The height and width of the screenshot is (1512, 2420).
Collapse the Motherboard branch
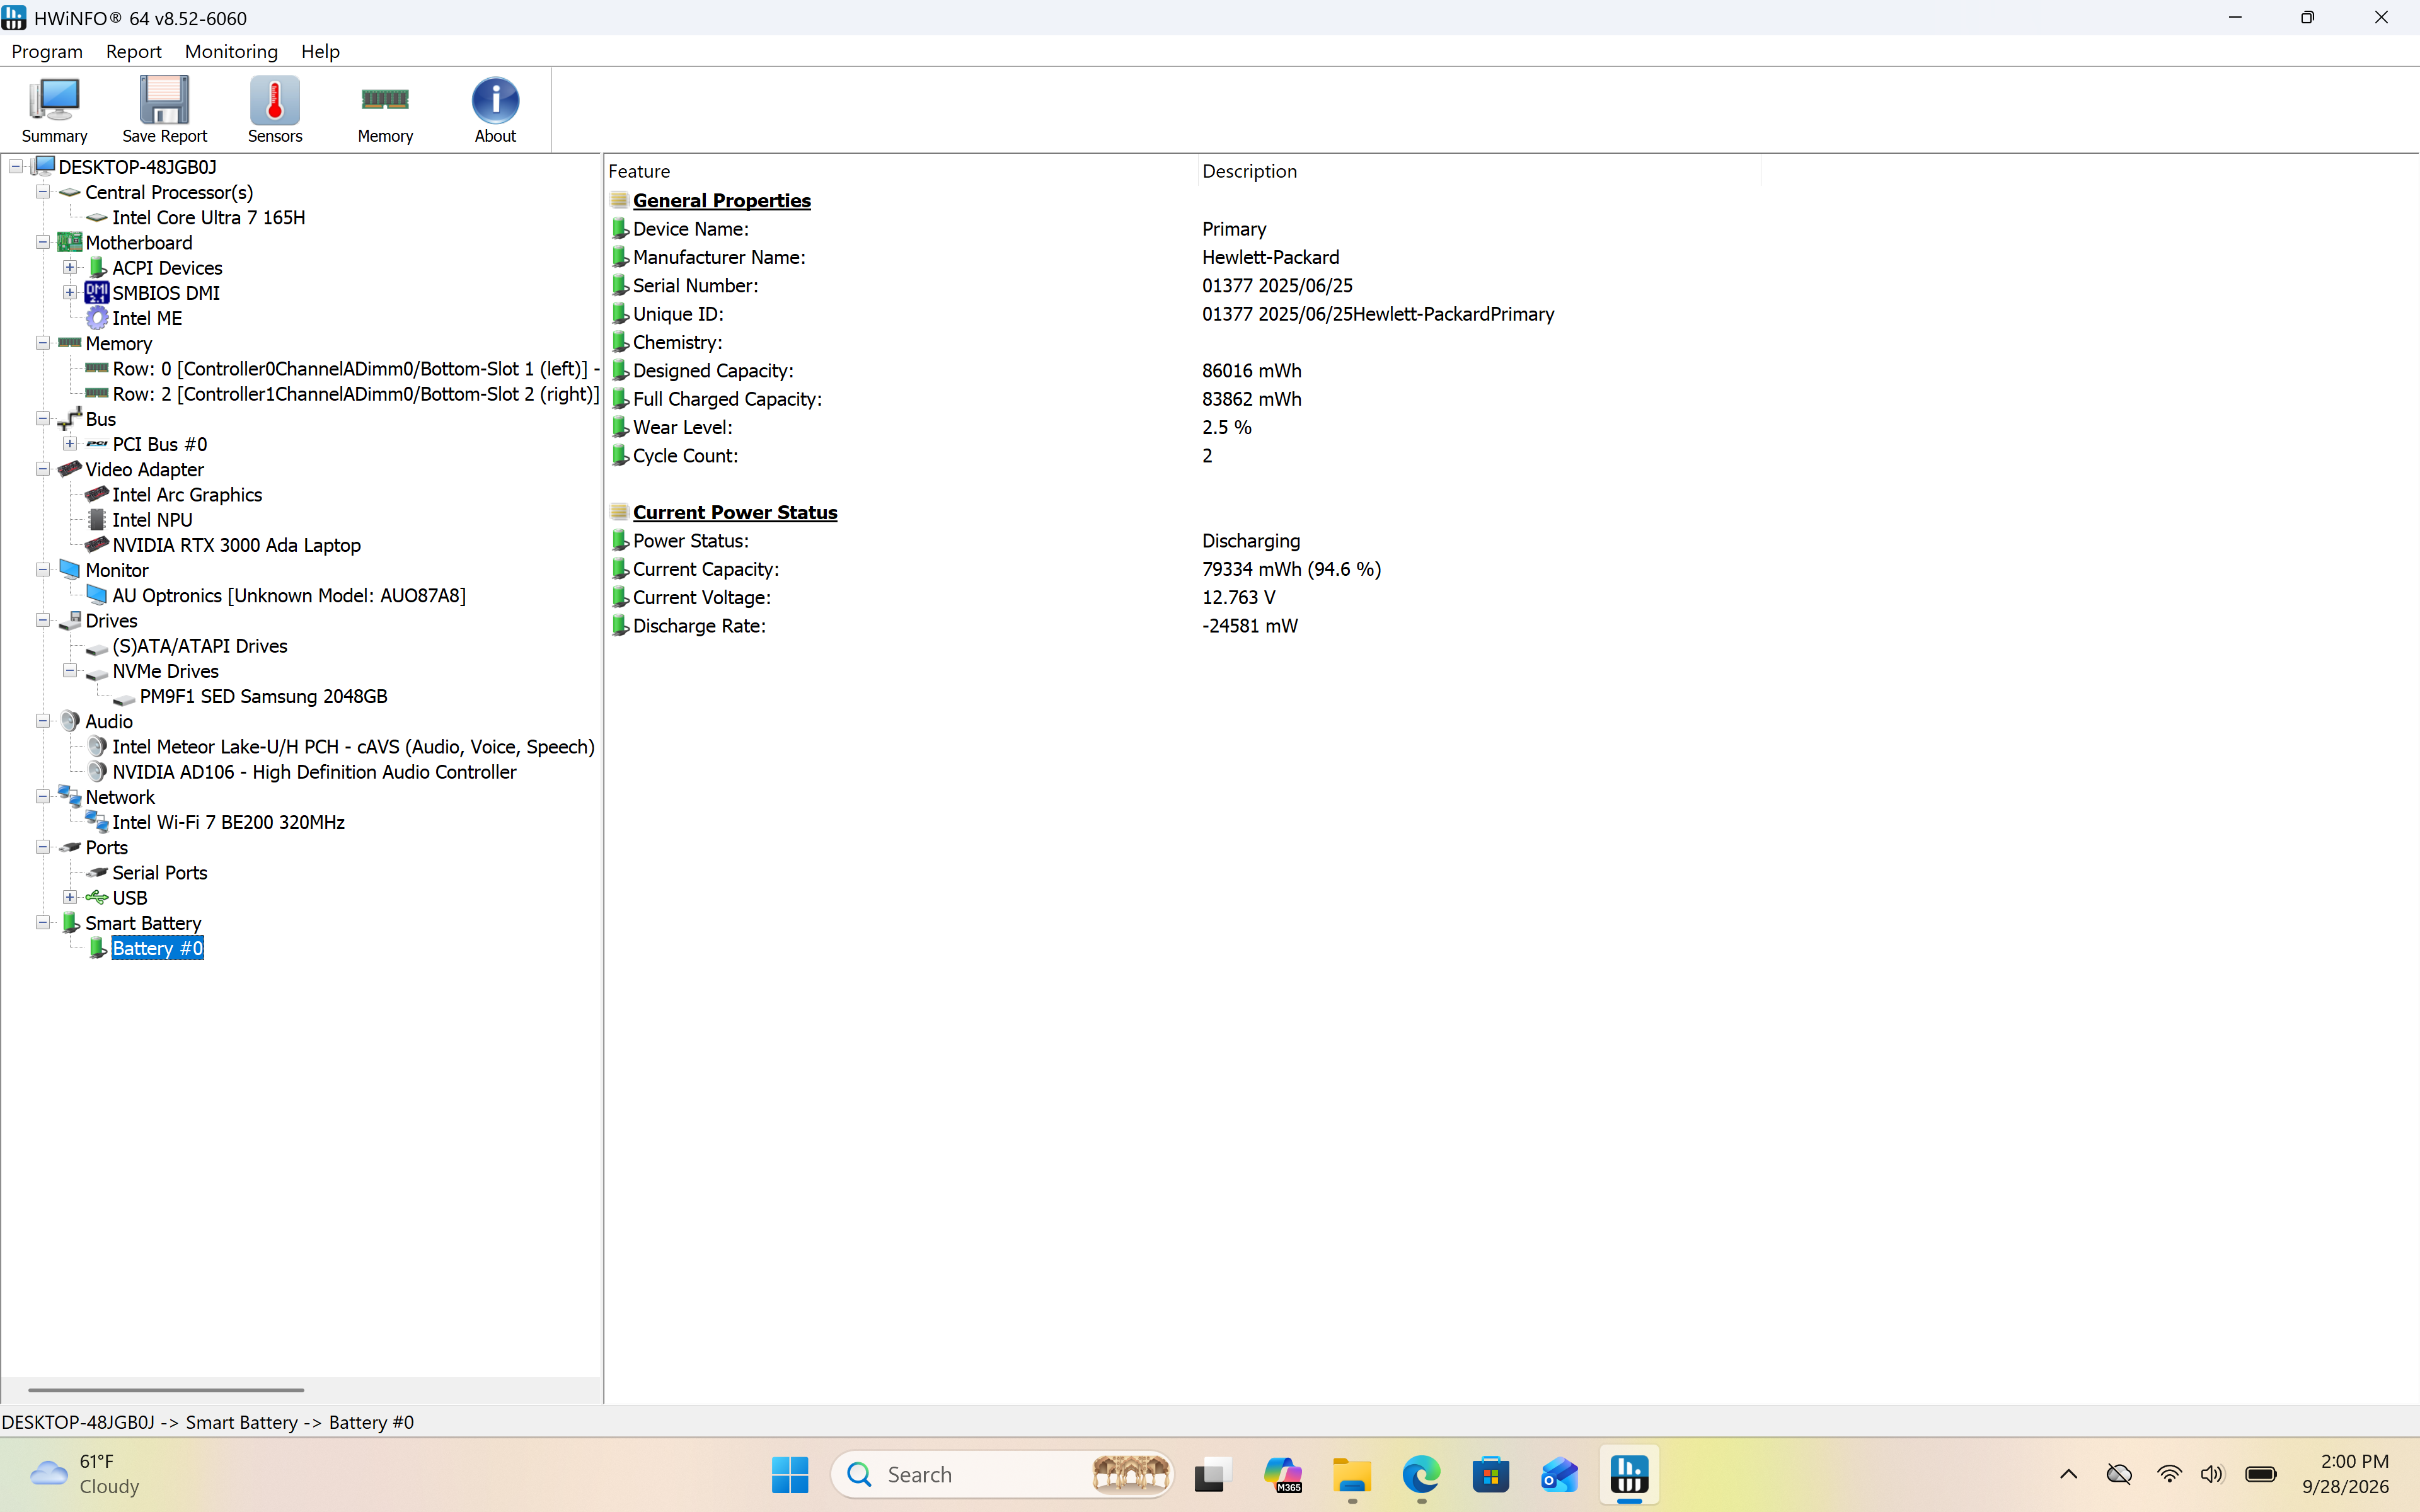pyautogui.click(x=43, y=242)
